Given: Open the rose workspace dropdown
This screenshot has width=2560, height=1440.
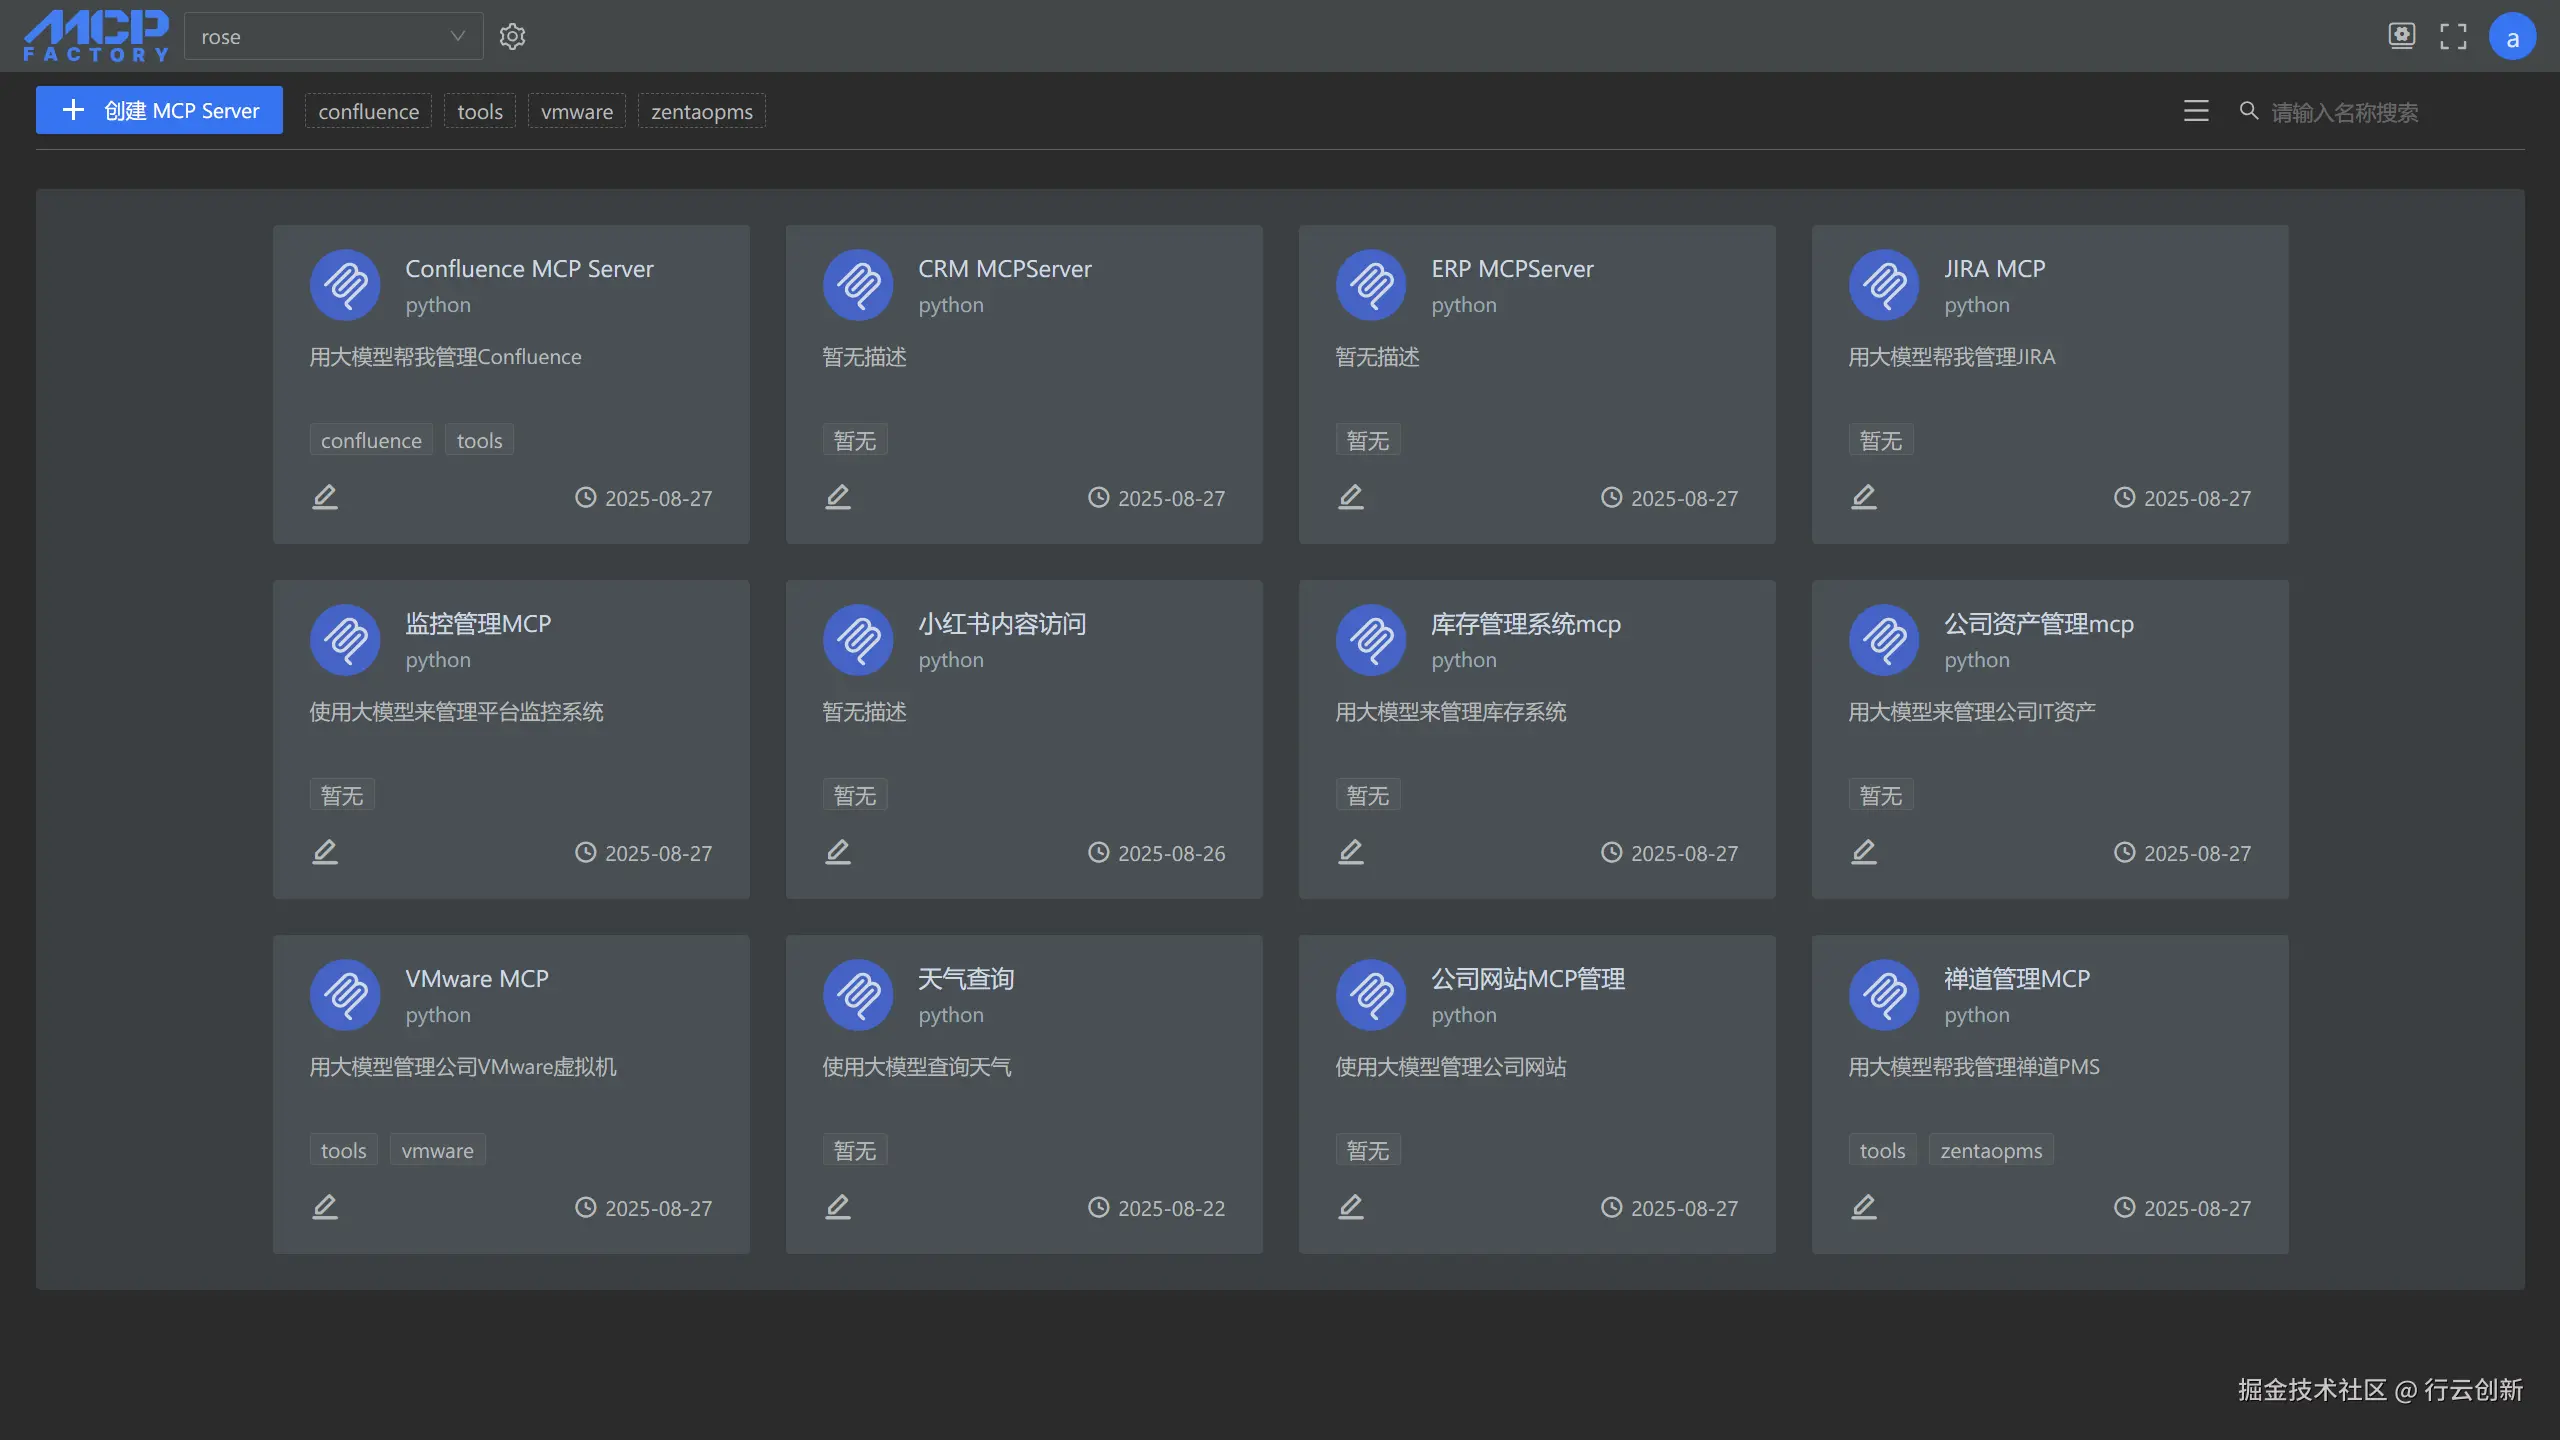Looking at the screenshot, I should [333, 37].
